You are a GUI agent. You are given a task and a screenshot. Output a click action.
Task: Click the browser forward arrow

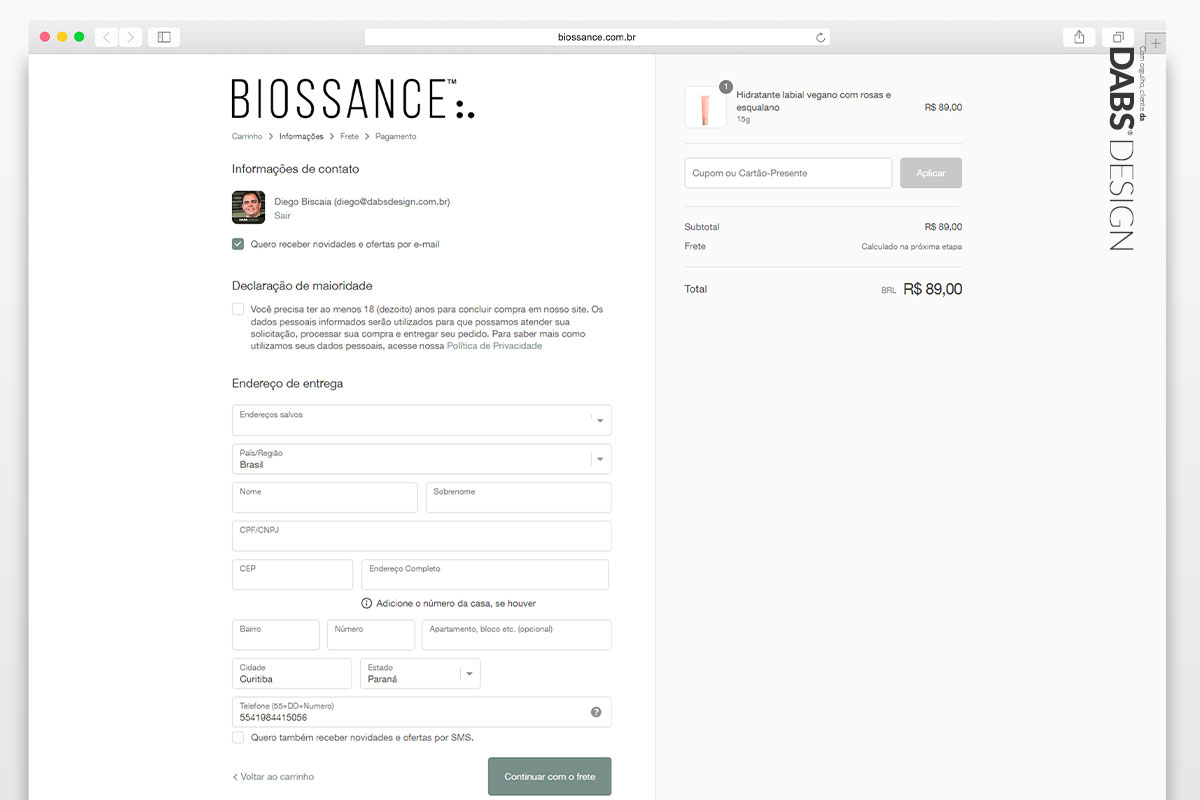tap(131, 37)
